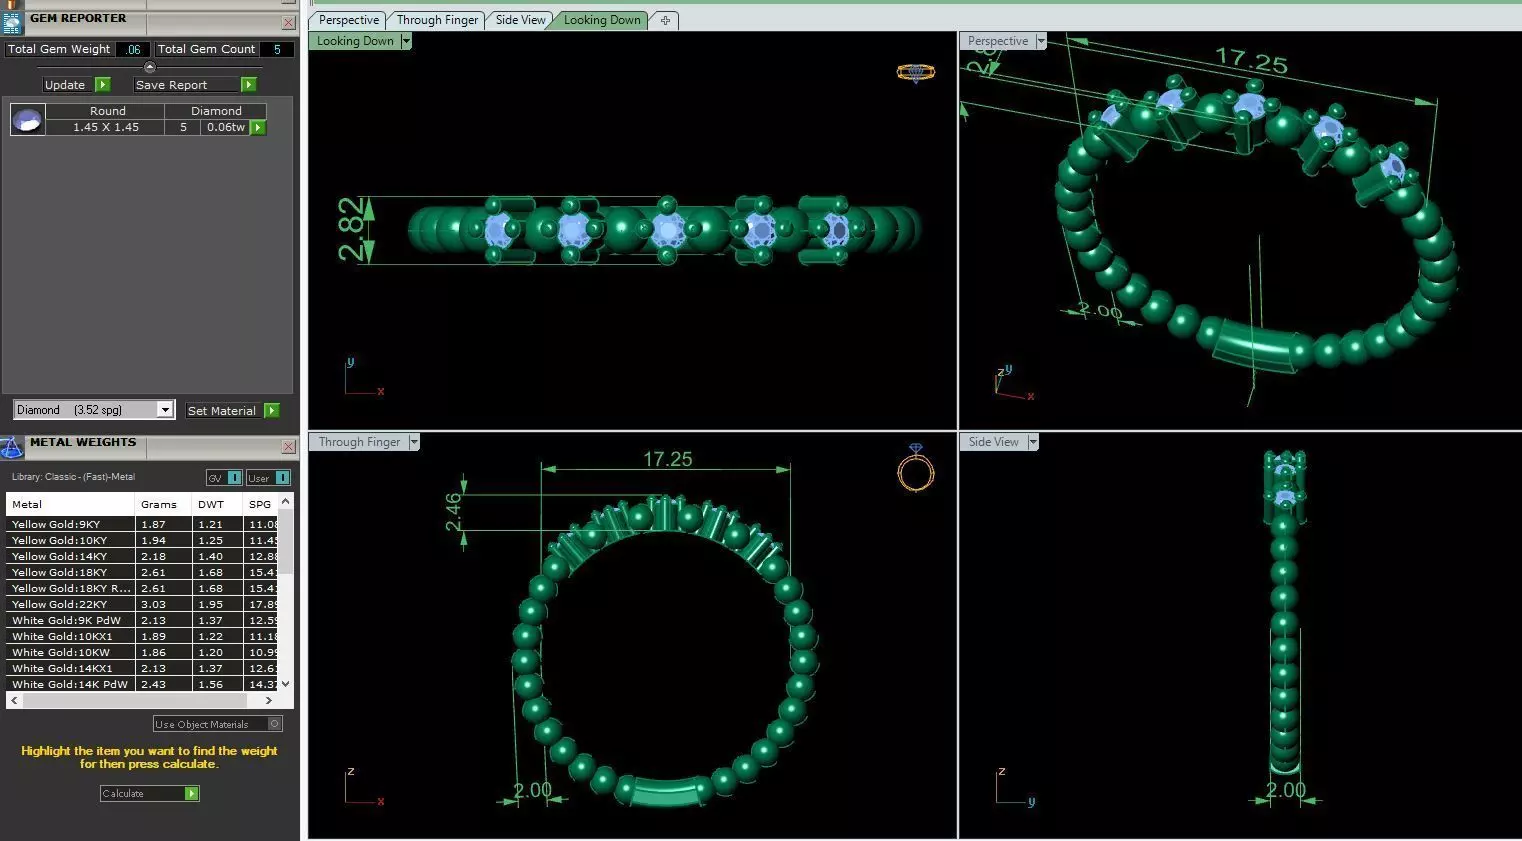Click the round gem thumbnail in Gem Reporter
Viewport: 1522px width, 841px height.
click(27, 119)
